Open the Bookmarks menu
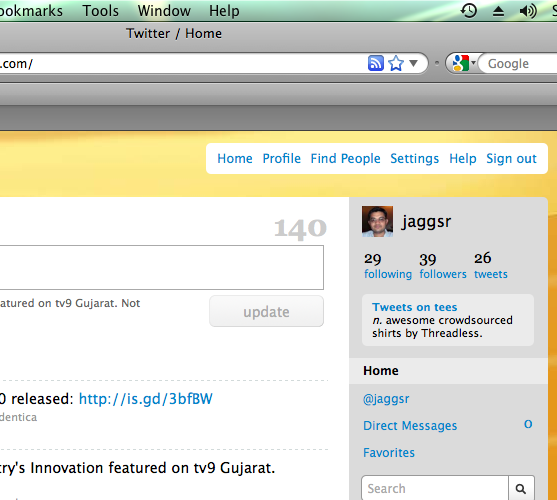The image size is (557, 500). pos(31,11)
